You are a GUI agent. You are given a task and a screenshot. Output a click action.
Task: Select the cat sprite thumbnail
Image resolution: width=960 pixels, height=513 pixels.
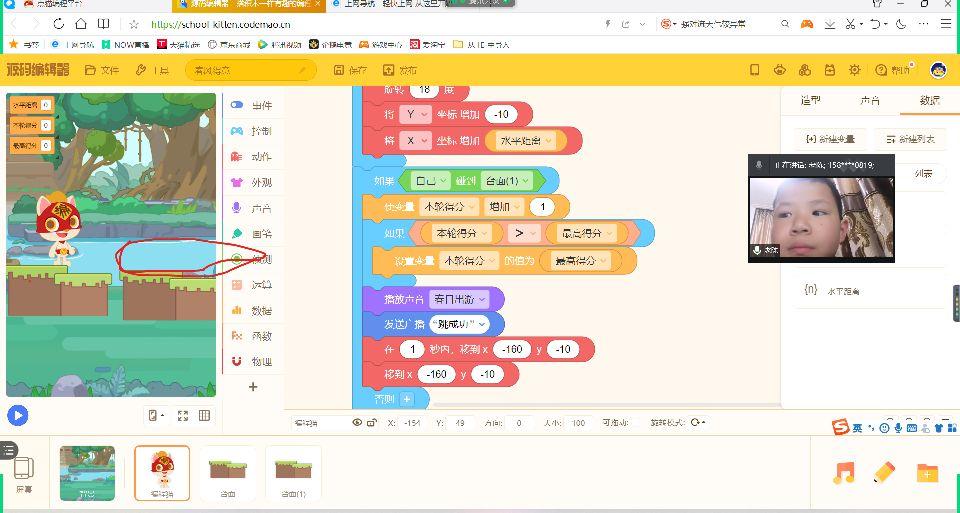pyautogui.click(x=162, y=473)
